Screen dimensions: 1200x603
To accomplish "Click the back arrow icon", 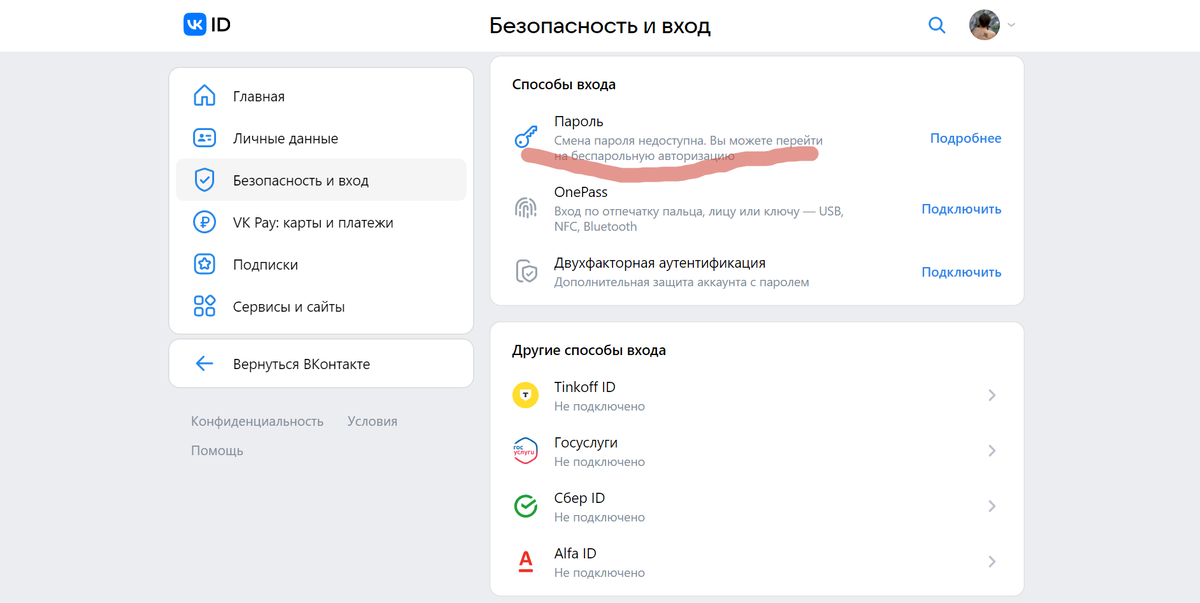I will tap(204, 364).
